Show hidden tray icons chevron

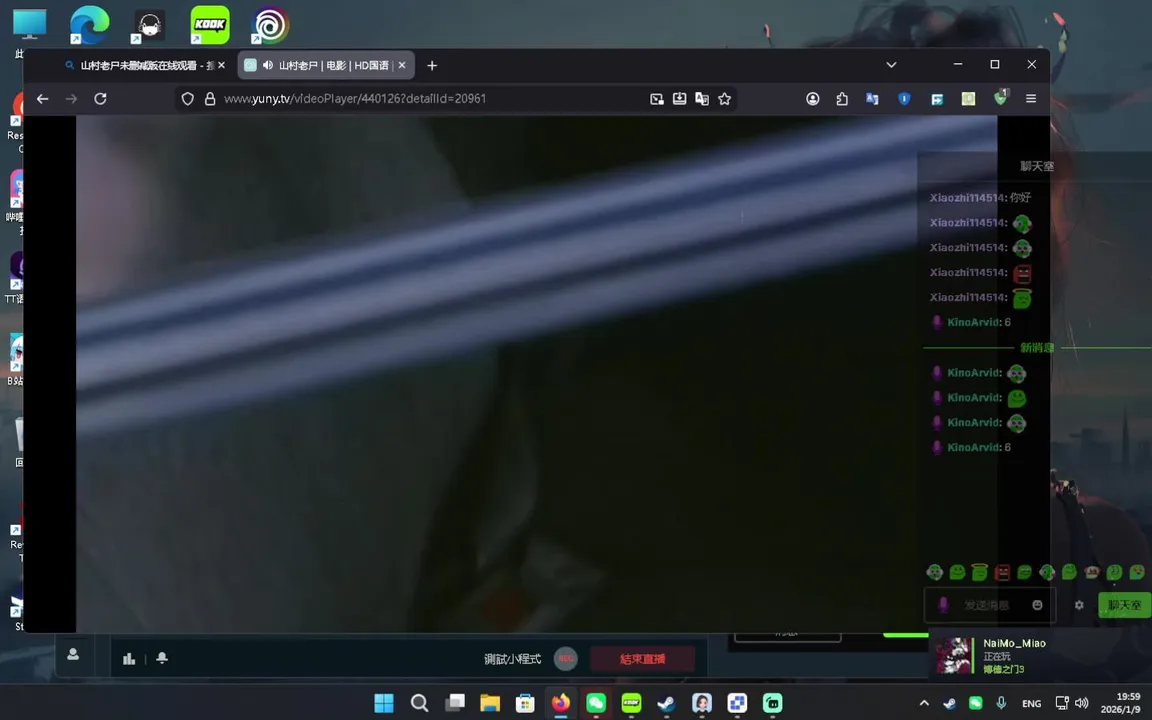pos(924,703)
